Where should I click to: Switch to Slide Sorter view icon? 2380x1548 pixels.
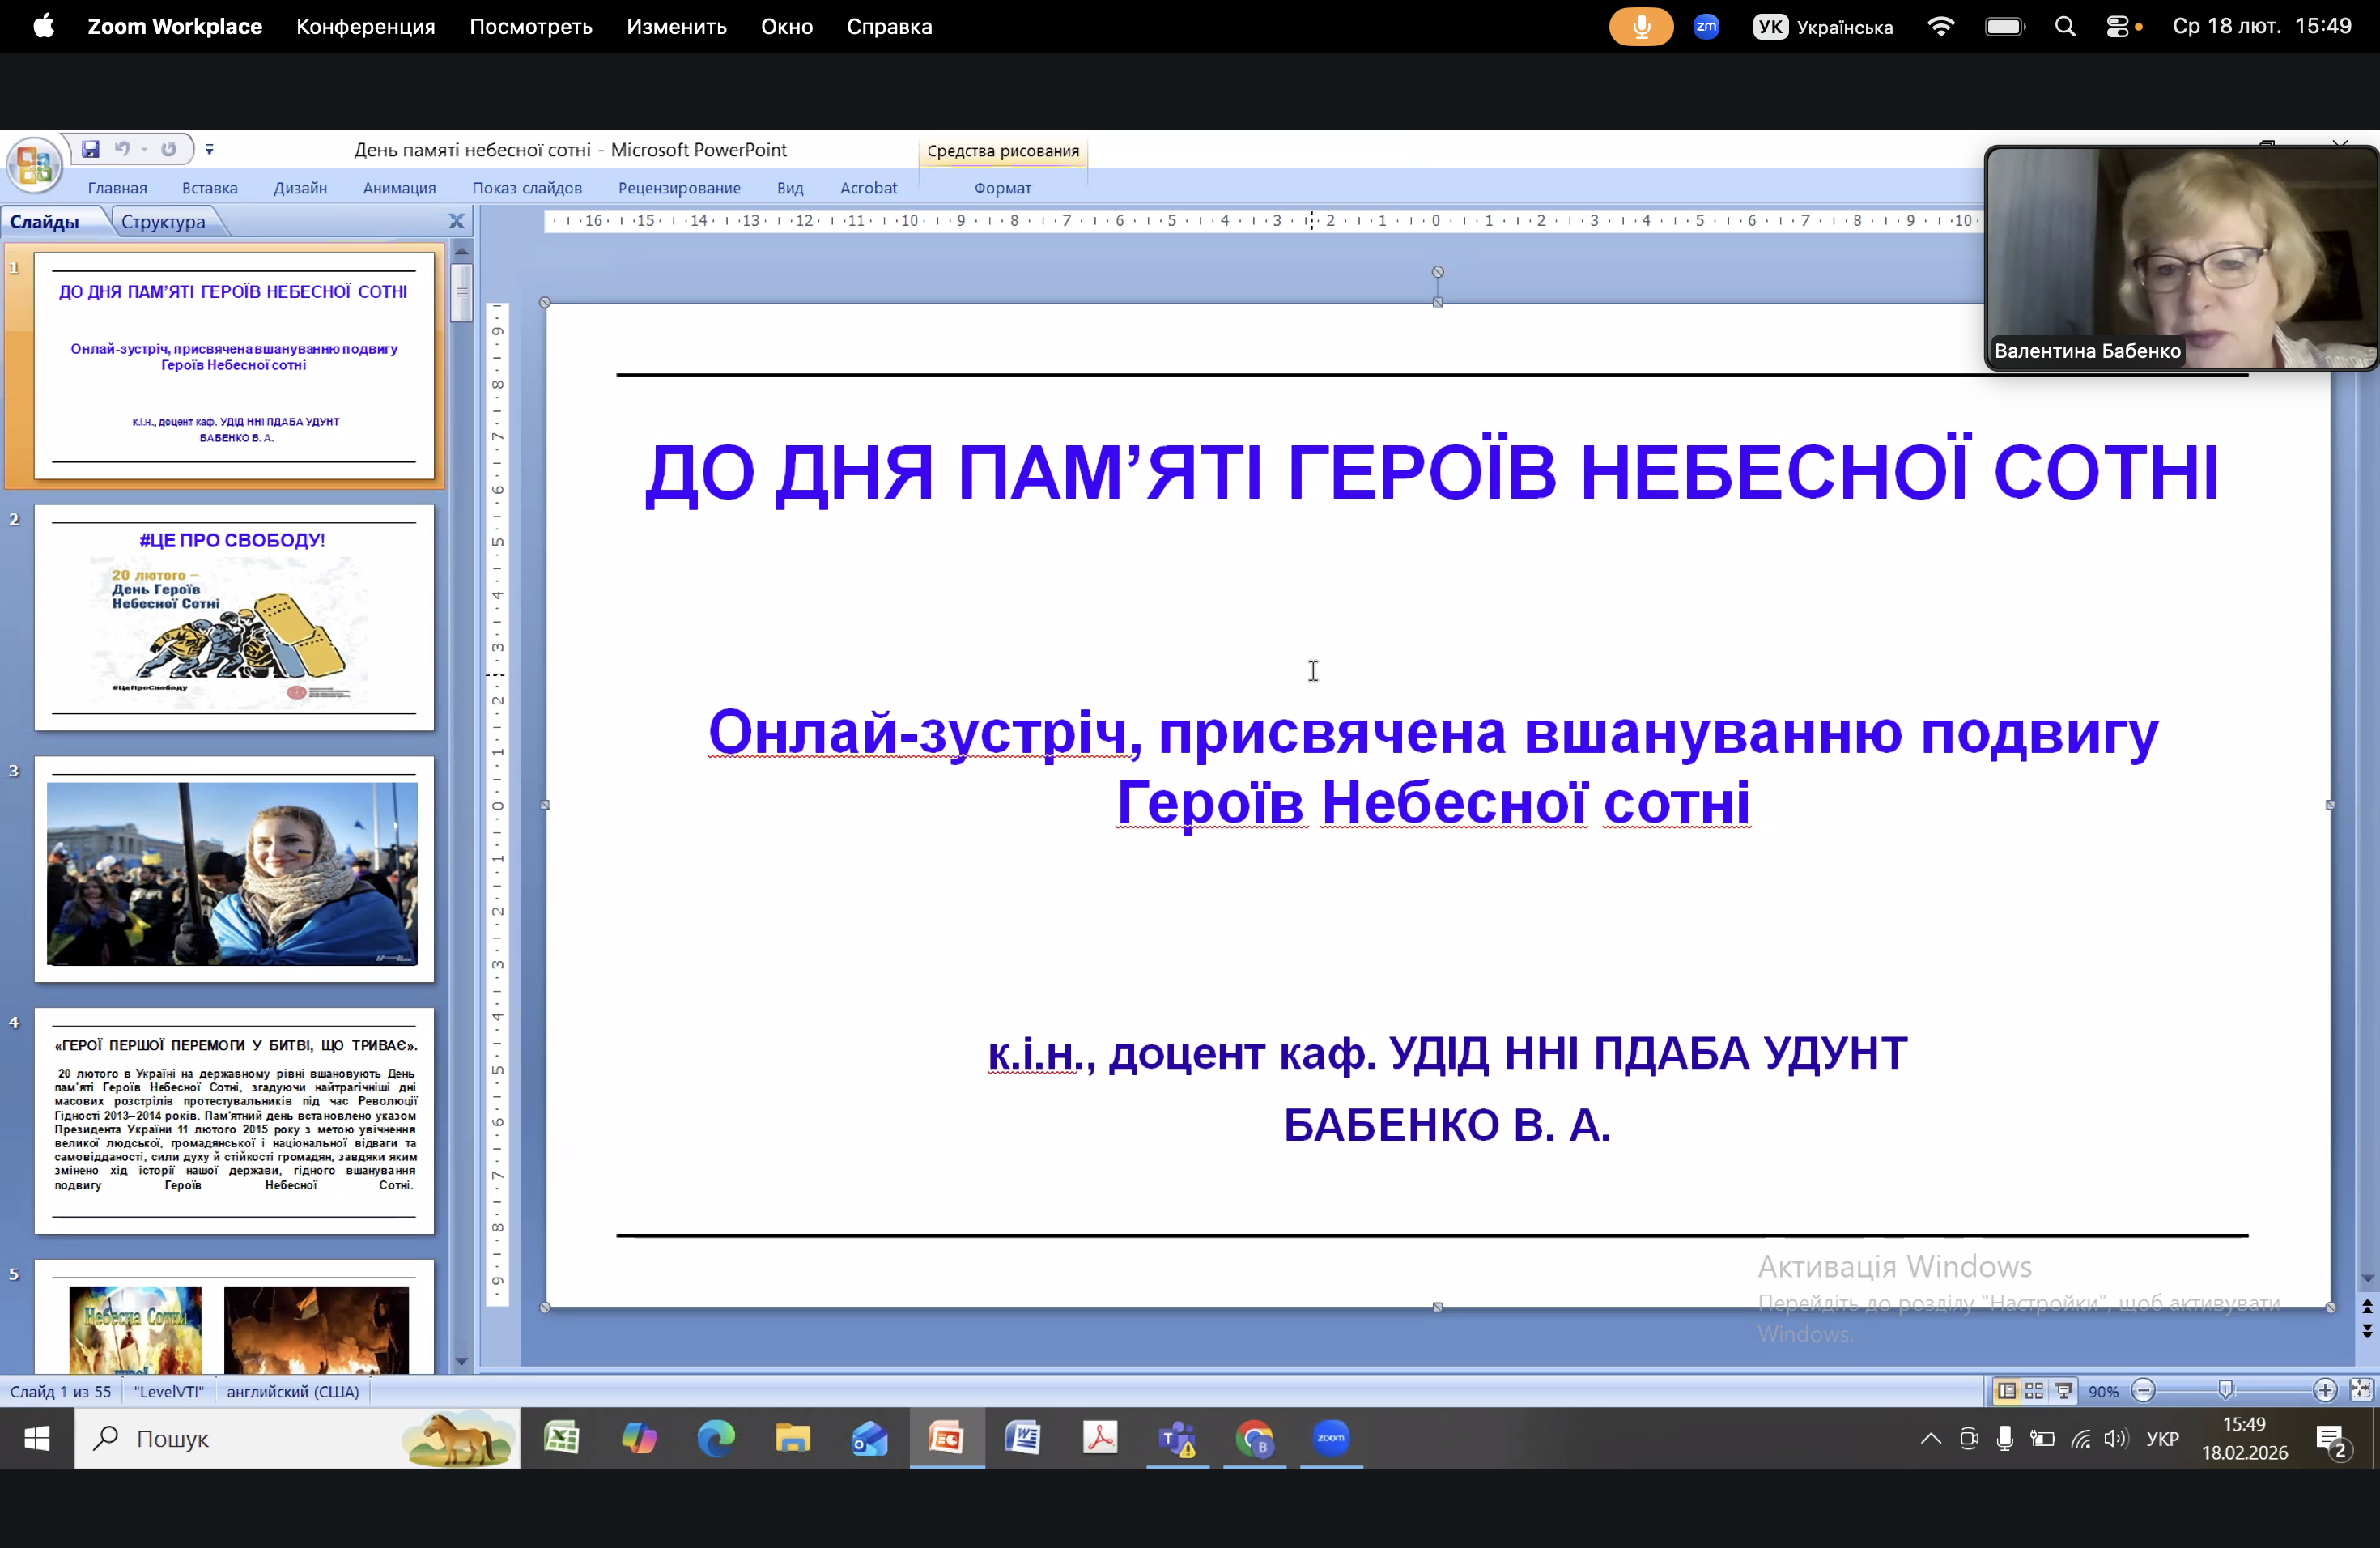pos(2034,1391)
